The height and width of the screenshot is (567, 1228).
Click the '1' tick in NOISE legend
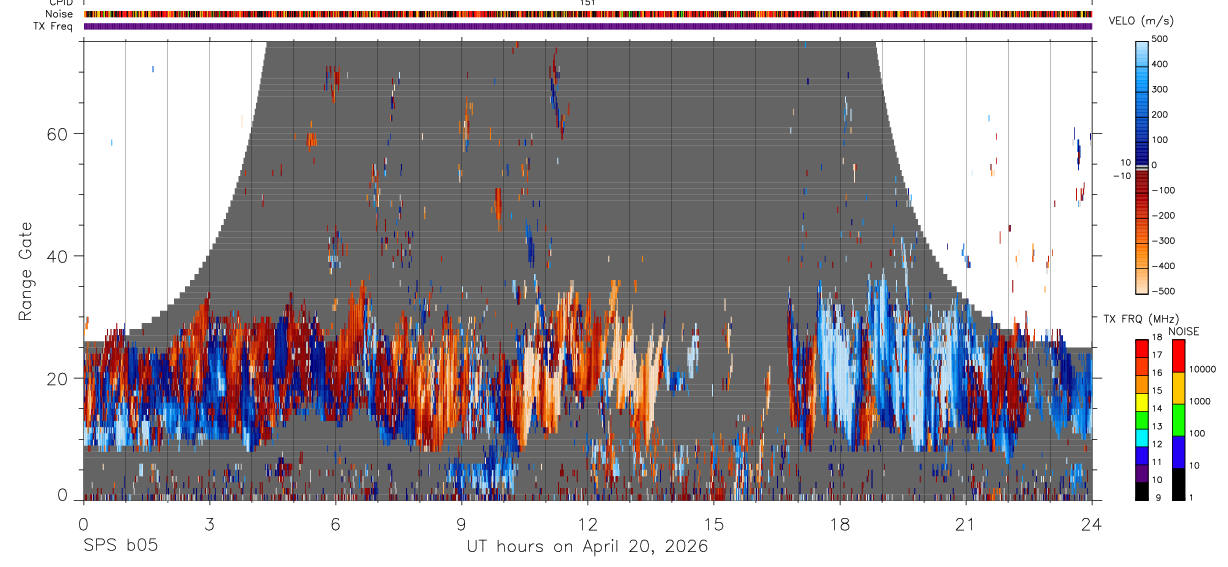click(1191, 498)
